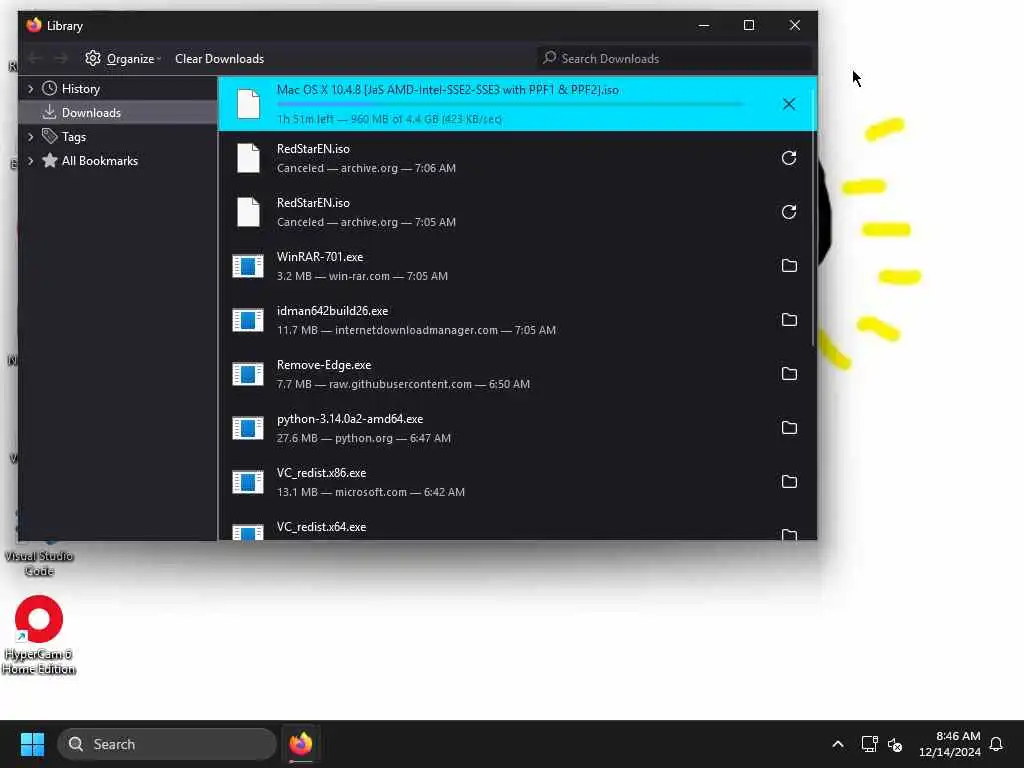
Task: Click the python installer file icon
Action: (x=248, y=428)
